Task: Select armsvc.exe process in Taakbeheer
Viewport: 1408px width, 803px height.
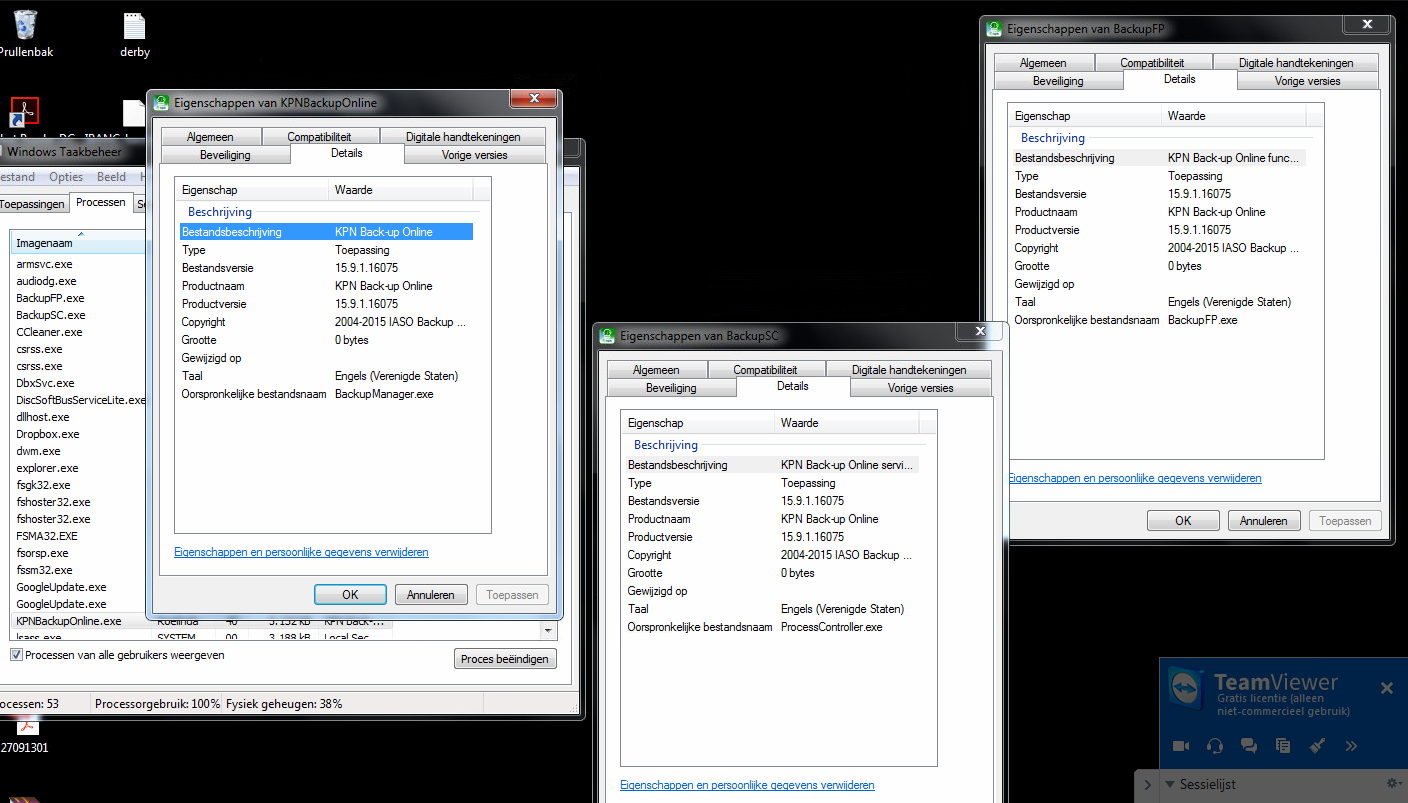Action: tap(44, 264)
